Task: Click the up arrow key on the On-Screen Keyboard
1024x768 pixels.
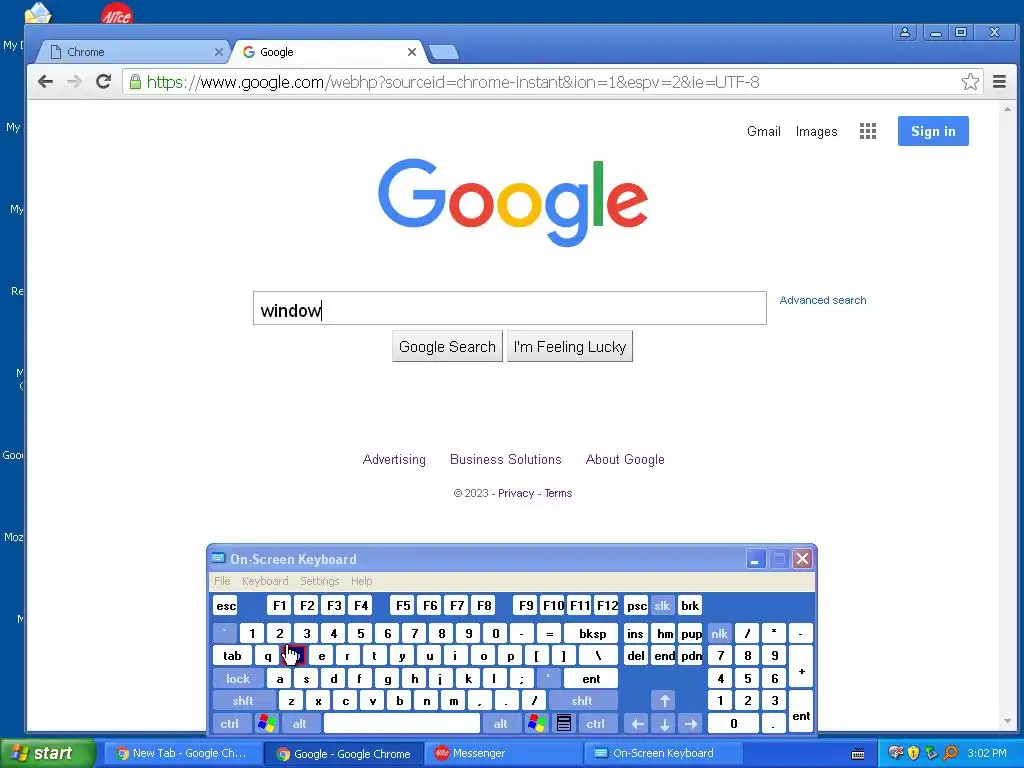Action: tap(664, 701)
